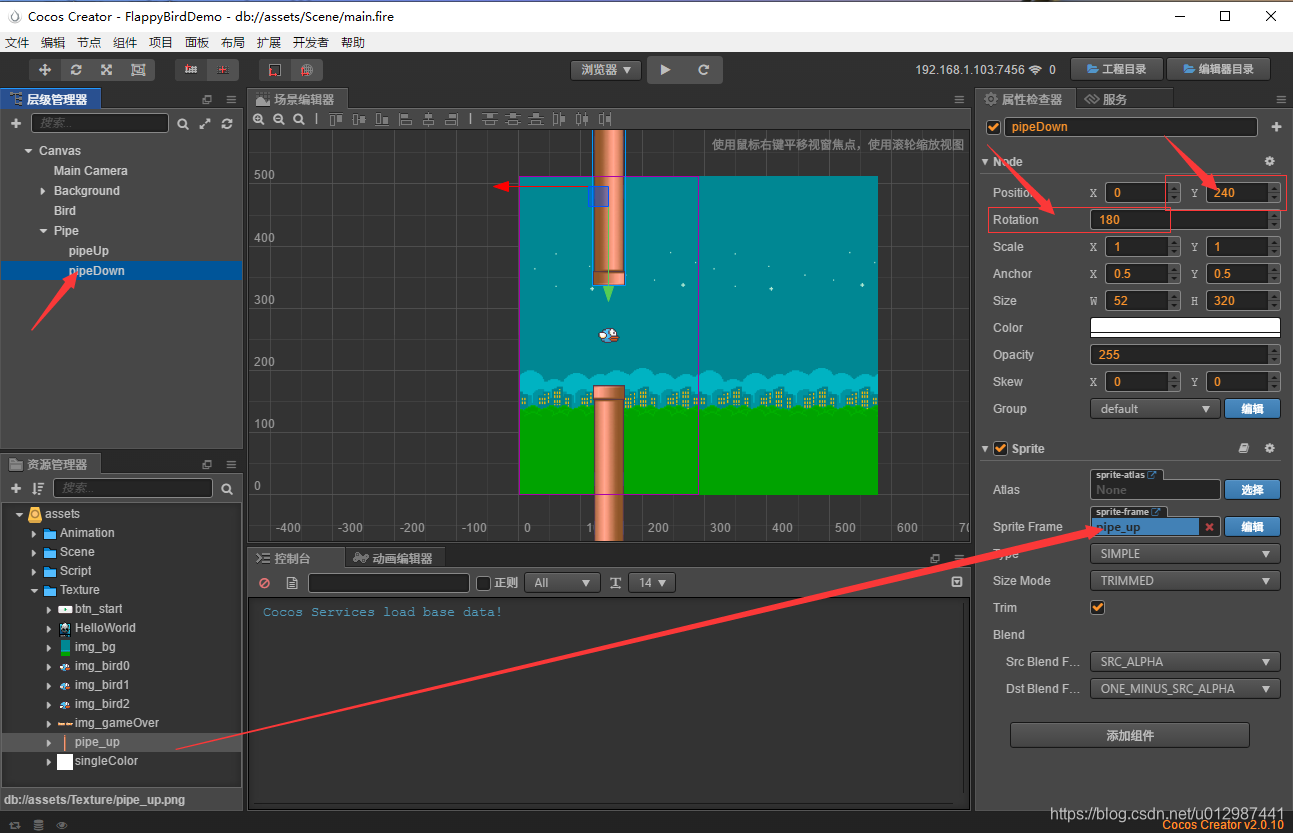The image size is (1293, 833).
Task: Click the 编辑器目录 button
Action: pos(1218,69)
